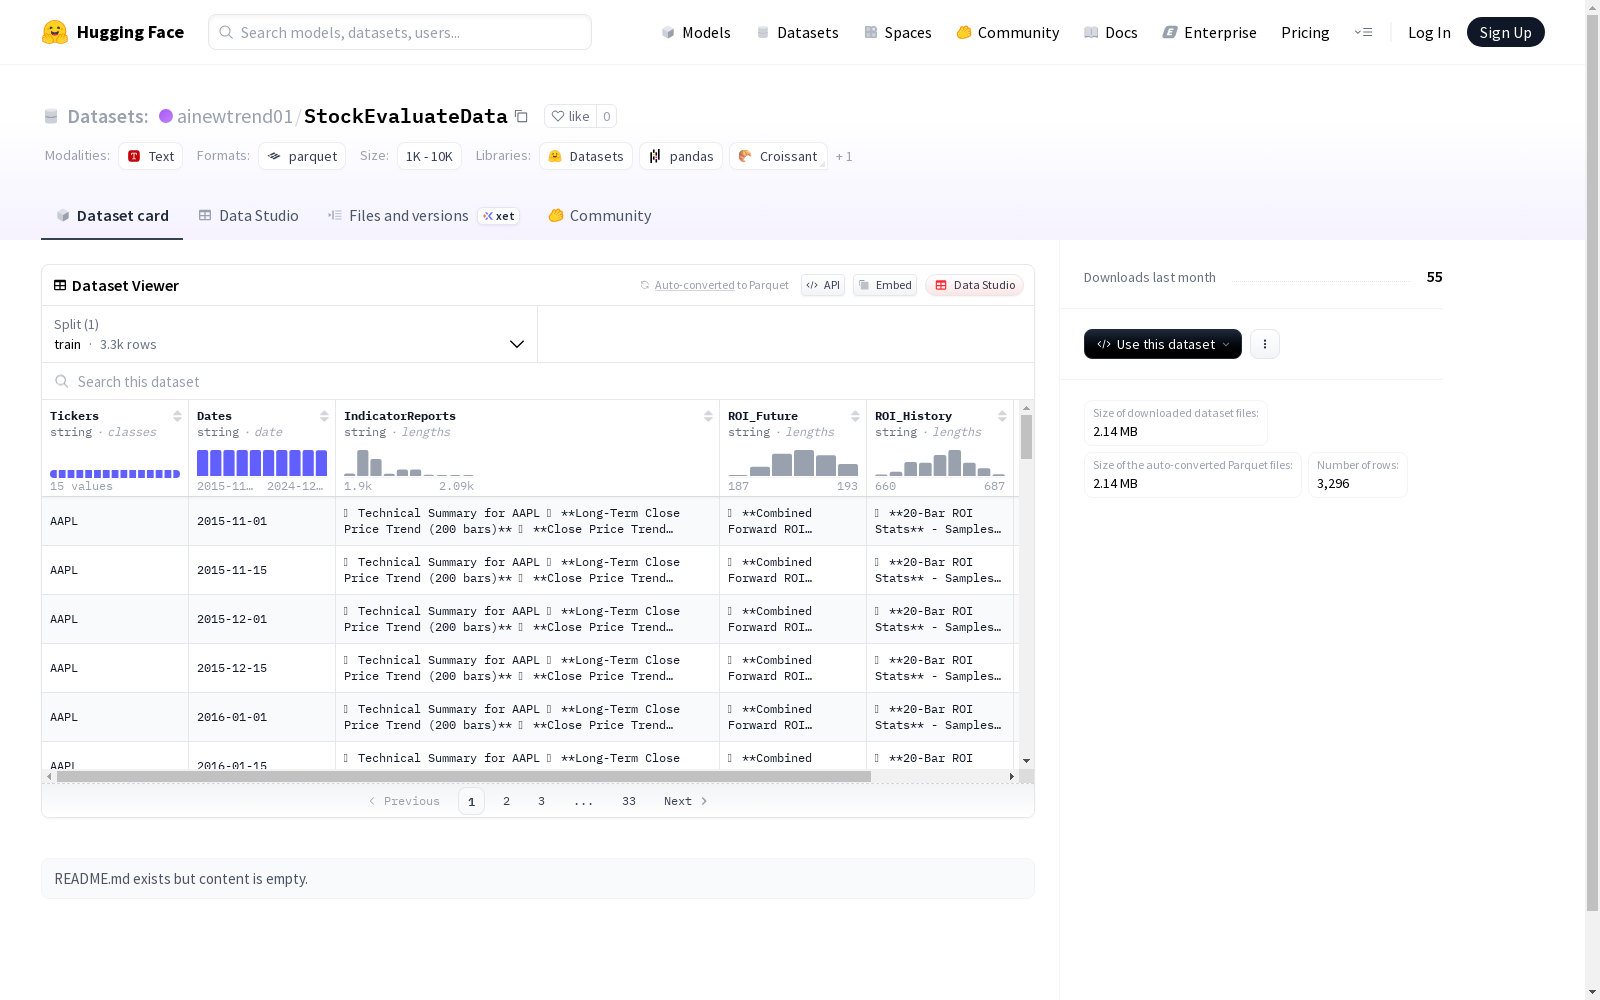Open the Docs nav item
Viewport: 1600px width, 1000px height.
click(1111, 32)
